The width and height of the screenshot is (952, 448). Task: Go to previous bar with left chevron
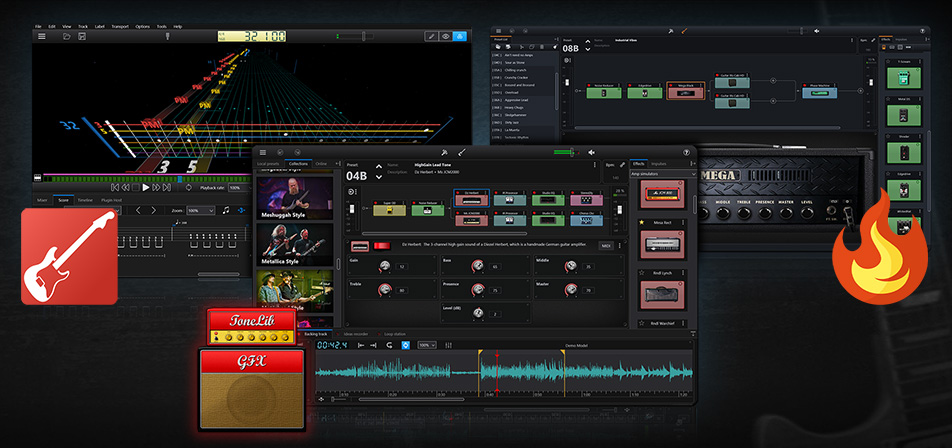coord(138,210)
